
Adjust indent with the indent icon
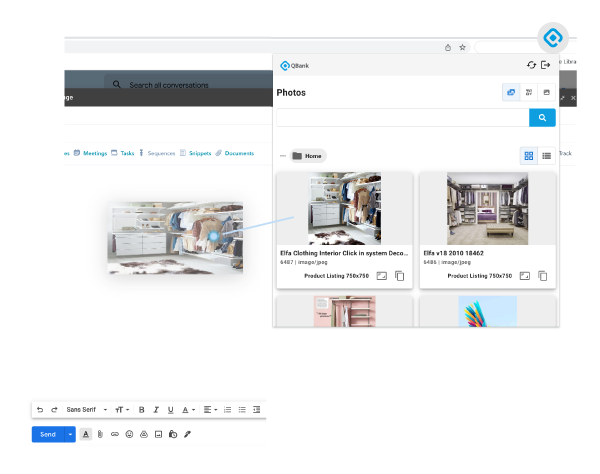point(256,410)
